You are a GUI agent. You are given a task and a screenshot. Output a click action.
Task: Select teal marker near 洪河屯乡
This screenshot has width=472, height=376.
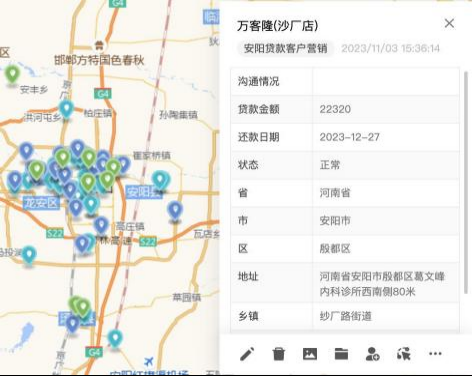pyautogui.click(x=66, y=109)
